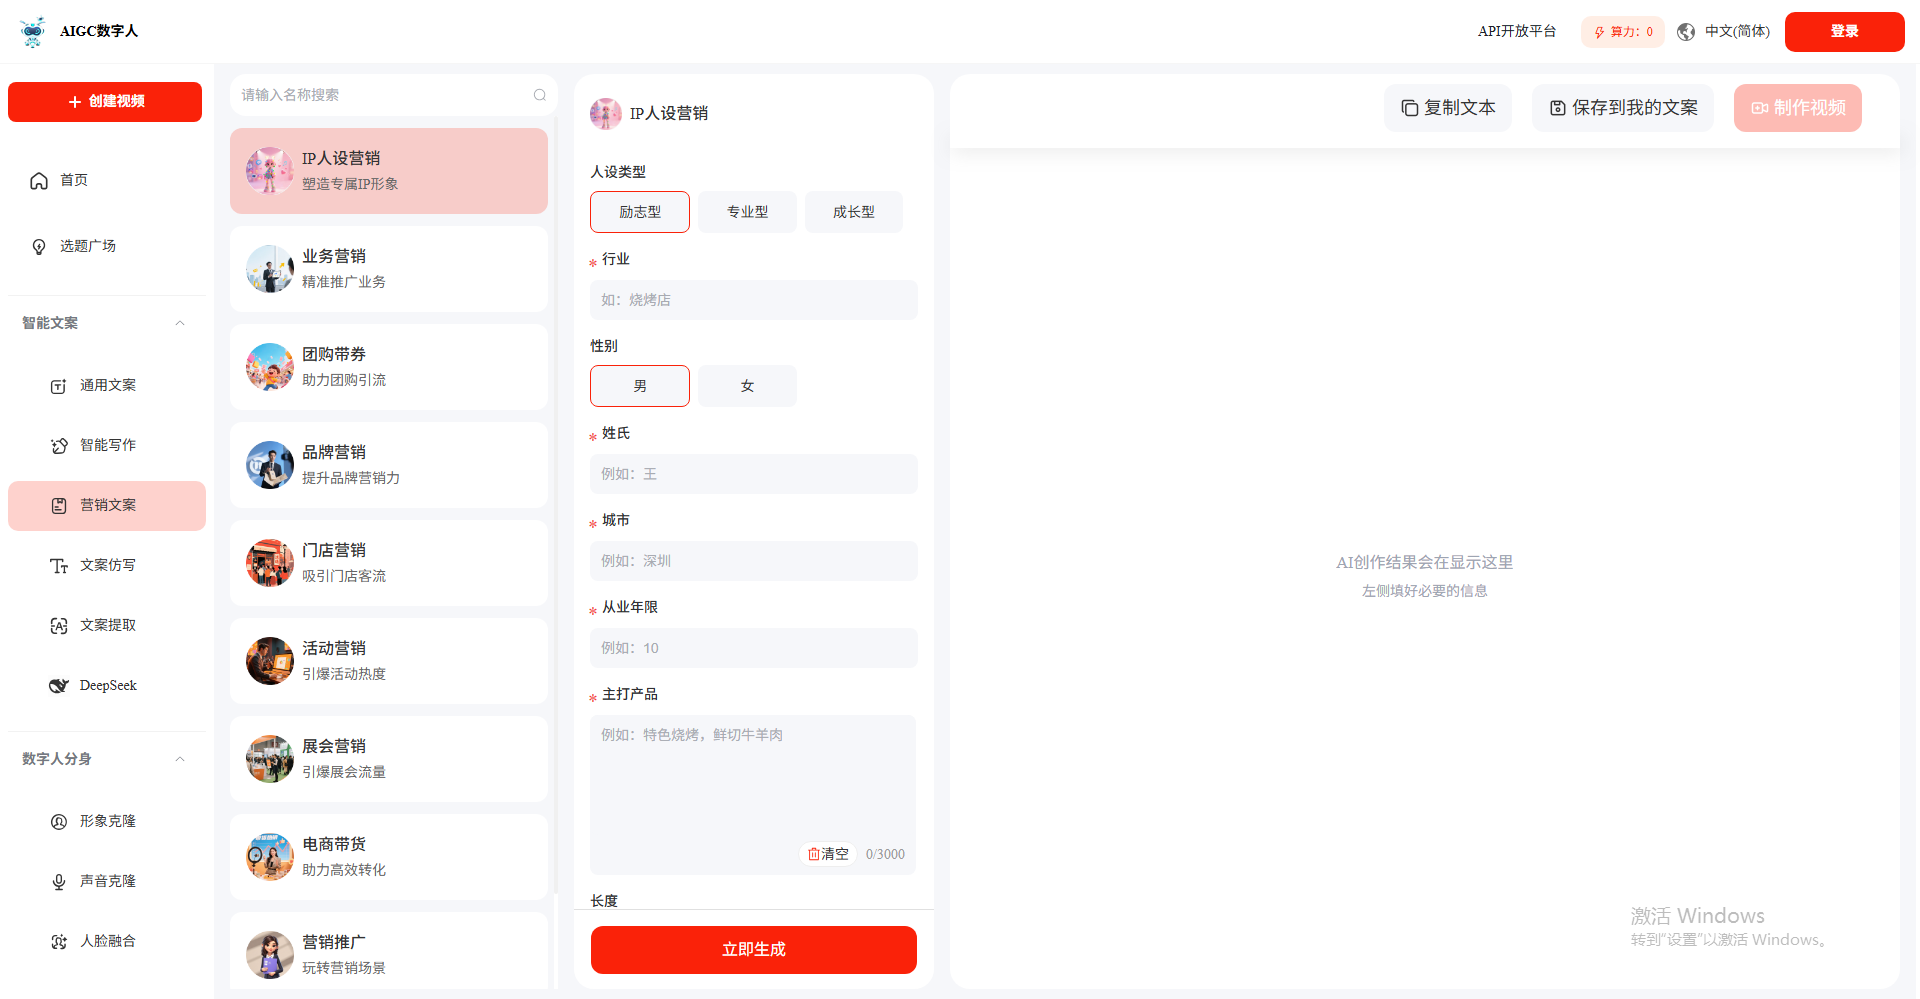Click the search magnifier icon in name search
The height and width of the screenshot is (999, 1920).
tap(540, 95)
